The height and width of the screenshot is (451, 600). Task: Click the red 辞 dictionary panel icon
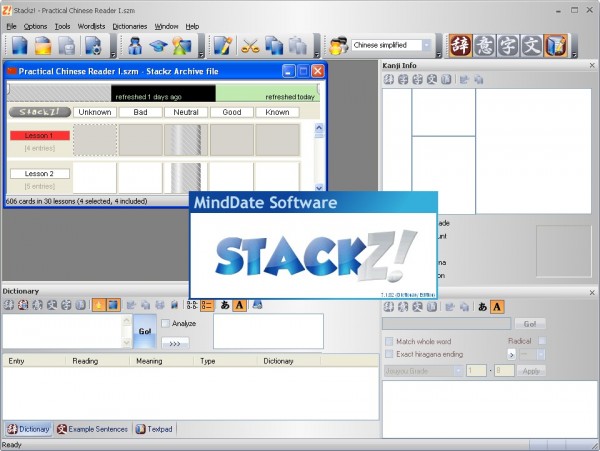point(460,46)
